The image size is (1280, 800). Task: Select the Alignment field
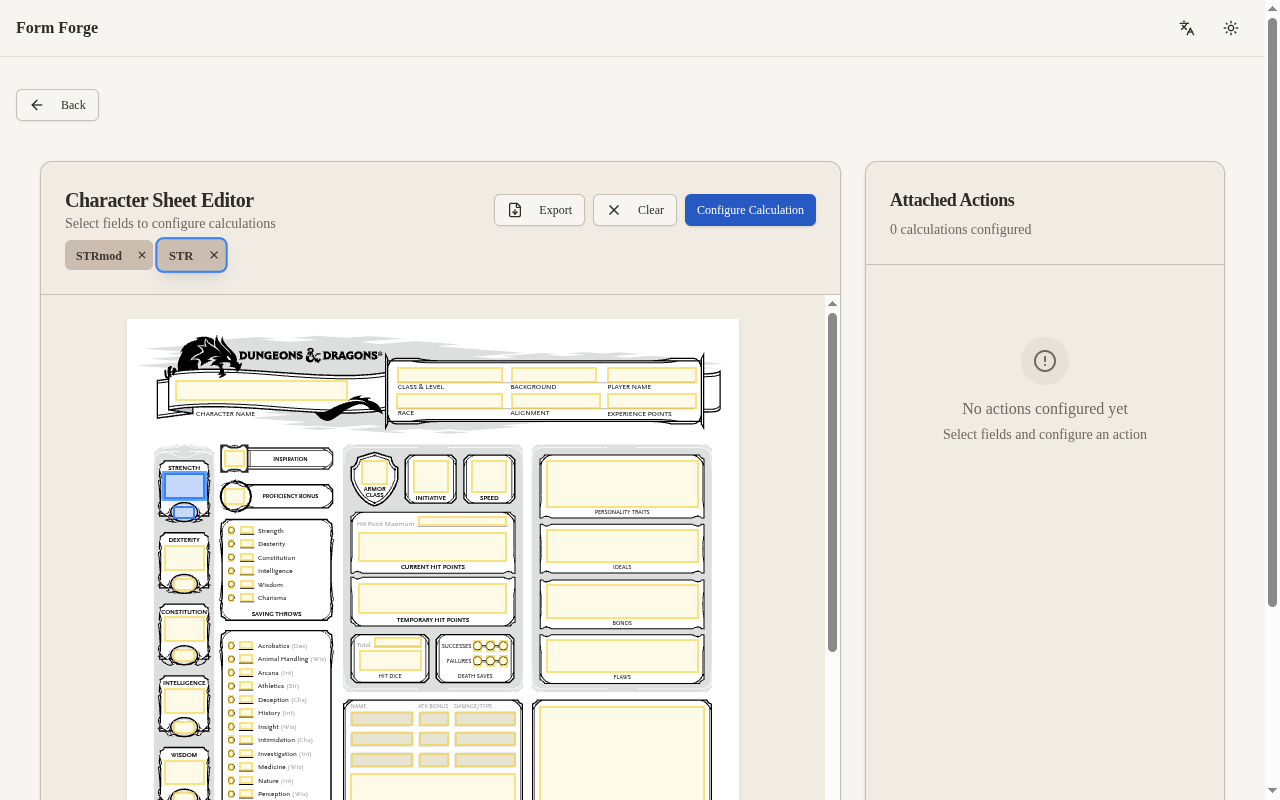click(x=555, y=401)
